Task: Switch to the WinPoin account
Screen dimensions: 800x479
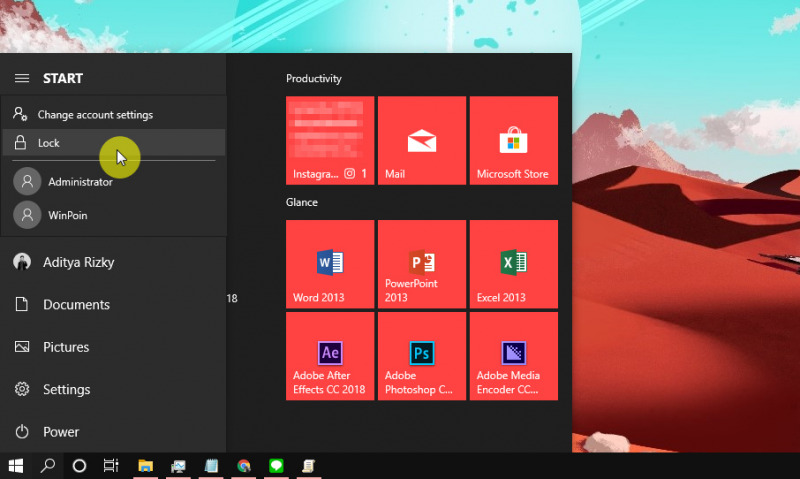Action: (x=113, y=215)
